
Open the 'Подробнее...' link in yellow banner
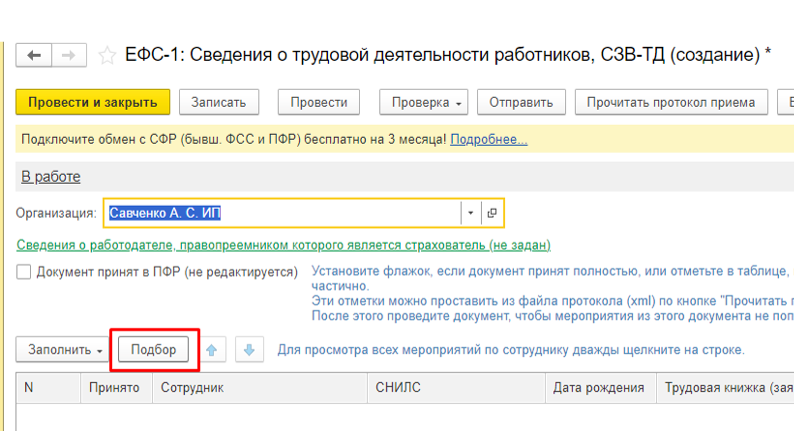click(489, 139)
